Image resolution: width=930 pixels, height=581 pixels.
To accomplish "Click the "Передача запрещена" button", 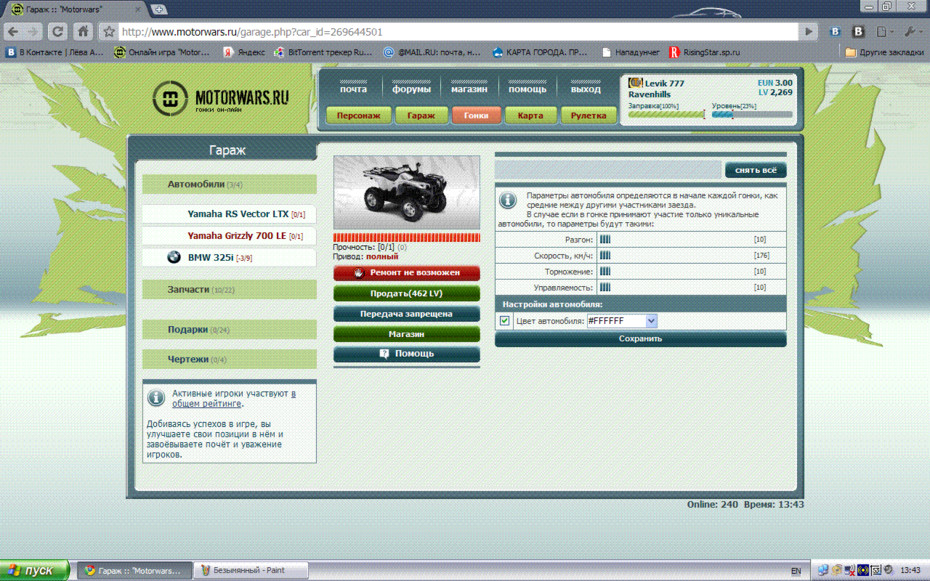I will pyautogui.click(x=406, y=314).
